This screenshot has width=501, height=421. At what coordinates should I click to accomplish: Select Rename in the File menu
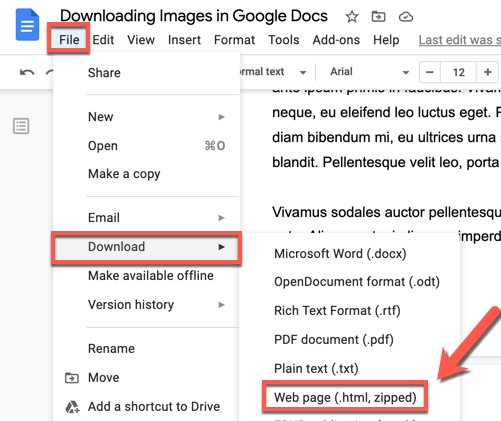(146, 349)
